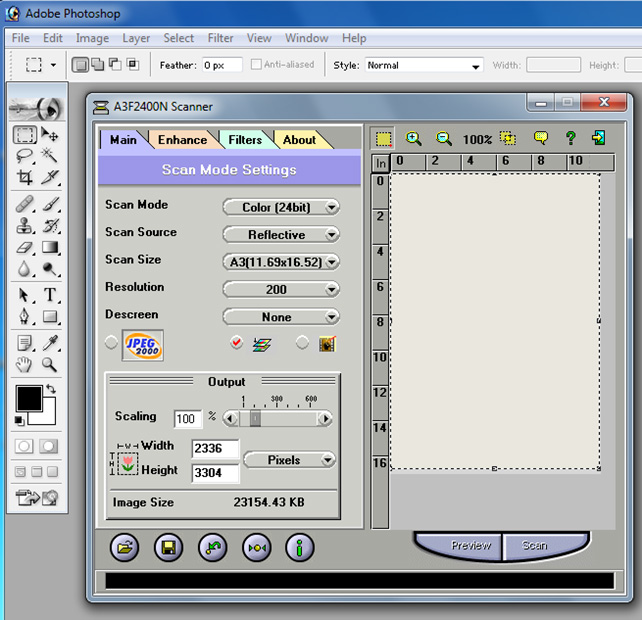Click the scanner save disk button
The width and height of the screenshot is (642, 620).
pos(169,548)
